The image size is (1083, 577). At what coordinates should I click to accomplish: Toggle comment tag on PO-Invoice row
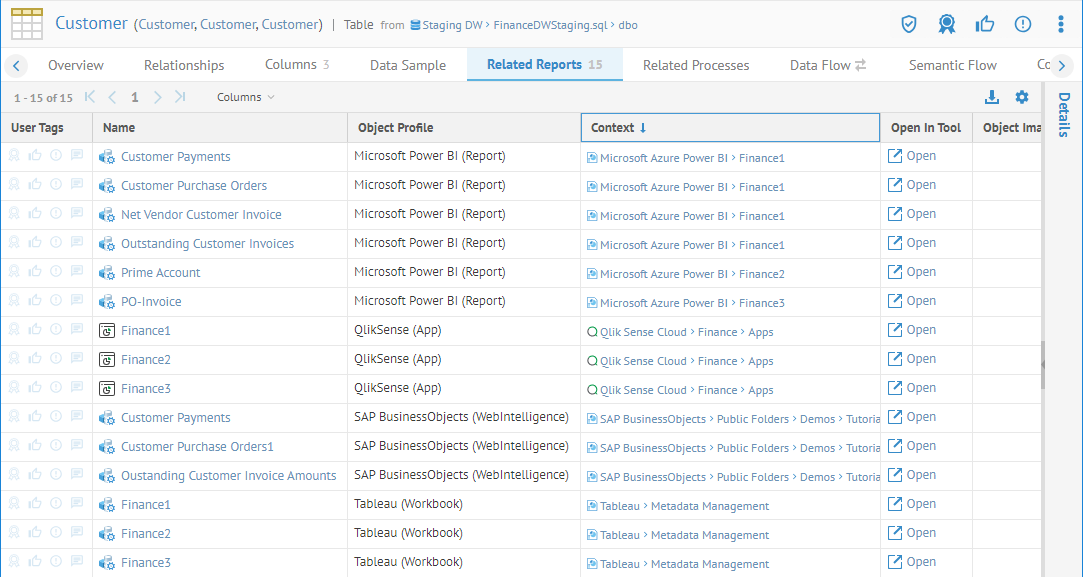77,301
